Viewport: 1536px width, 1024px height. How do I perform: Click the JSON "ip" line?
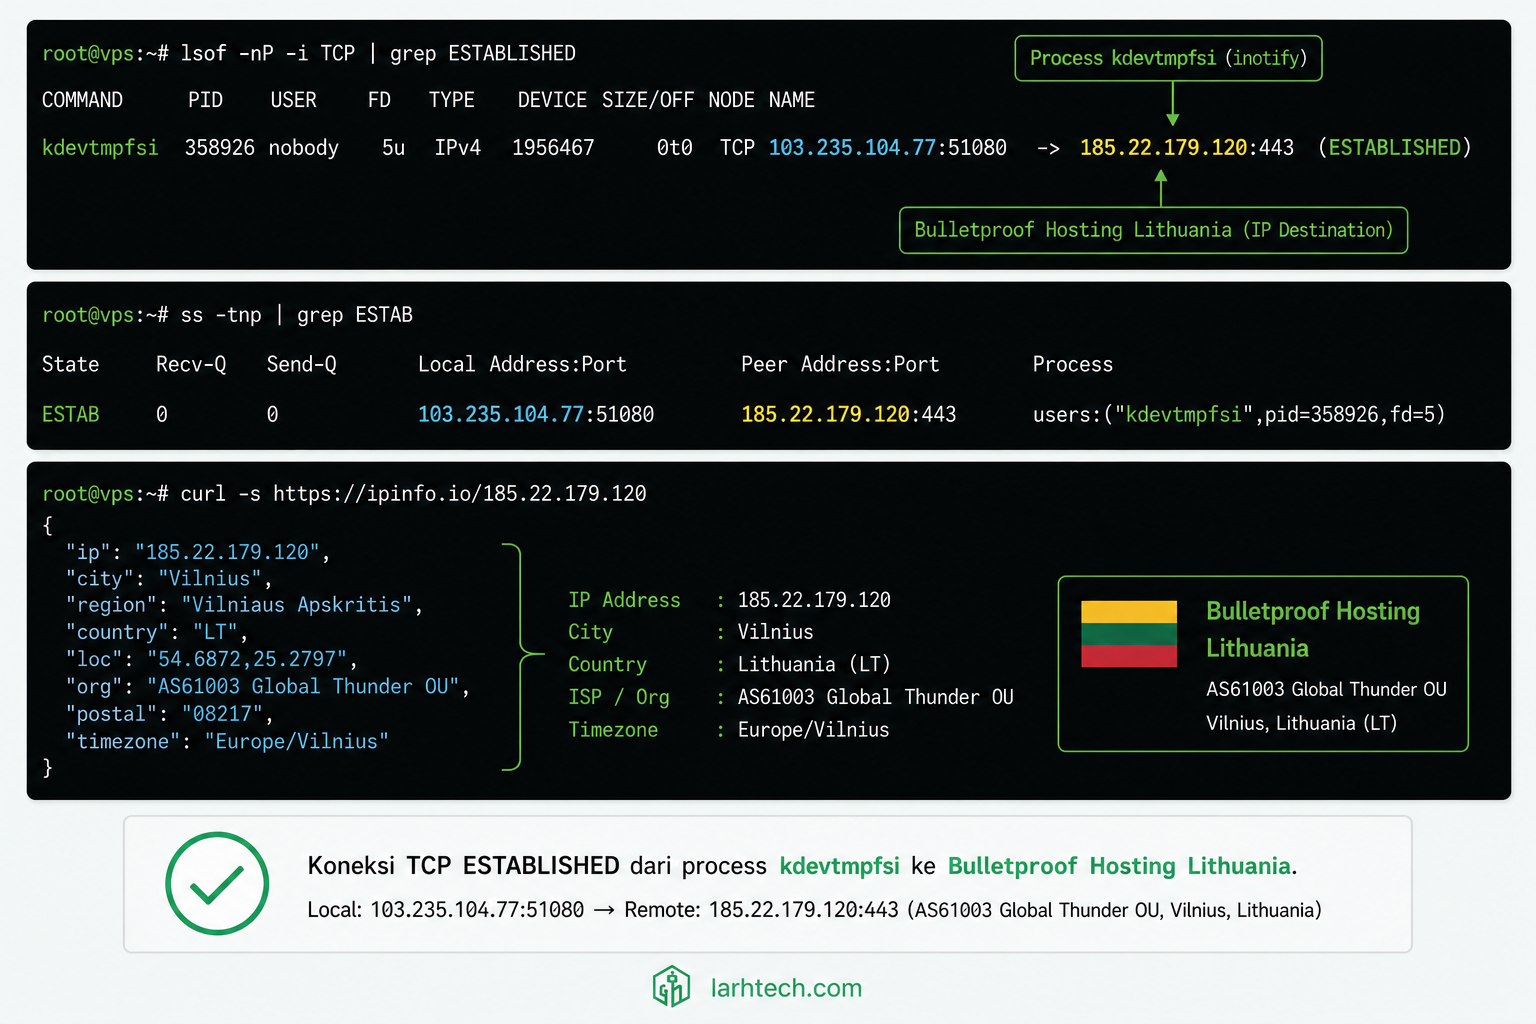[x=198, y=552]
